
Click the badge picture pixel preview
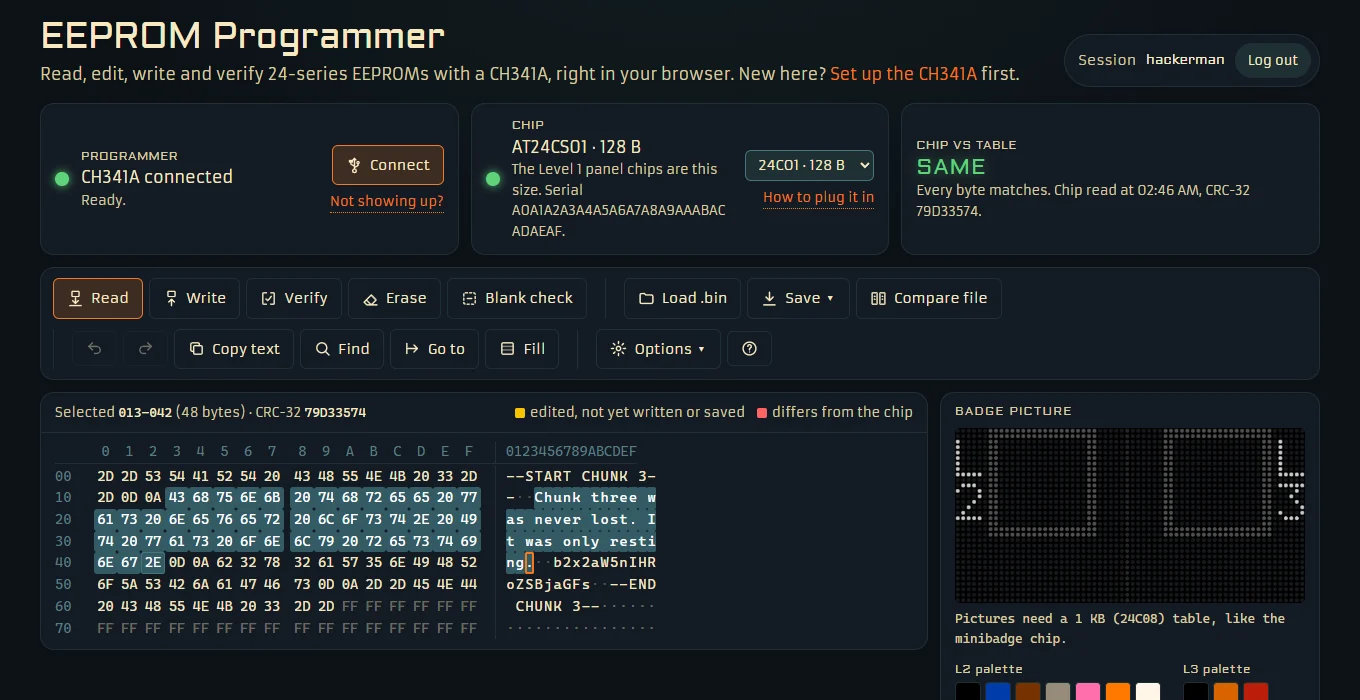tap(1130, 515)
